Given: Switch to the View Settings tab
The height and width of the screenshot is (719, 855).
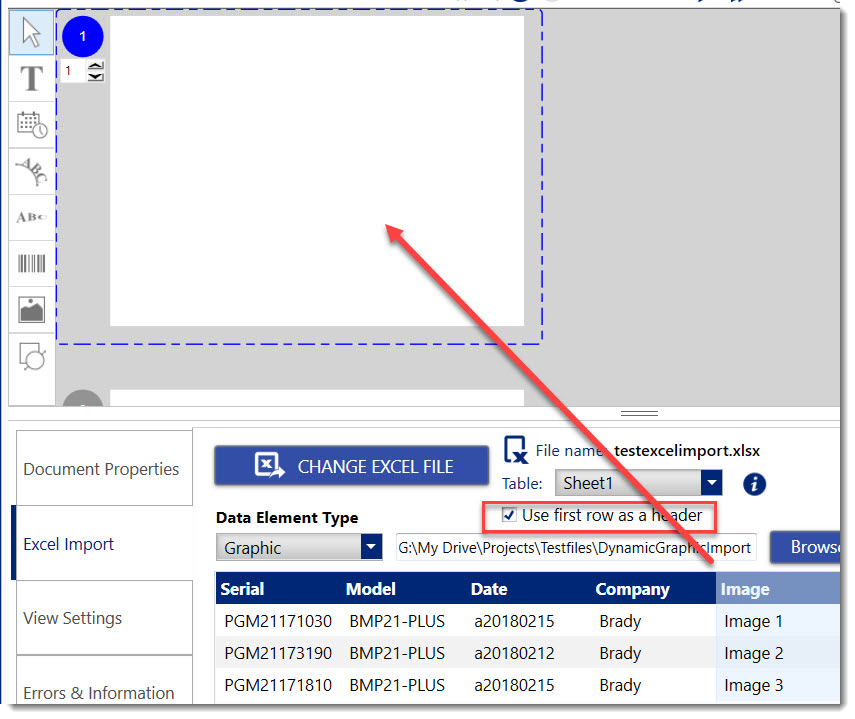Looking at the screenshot, I should (101, 618).
